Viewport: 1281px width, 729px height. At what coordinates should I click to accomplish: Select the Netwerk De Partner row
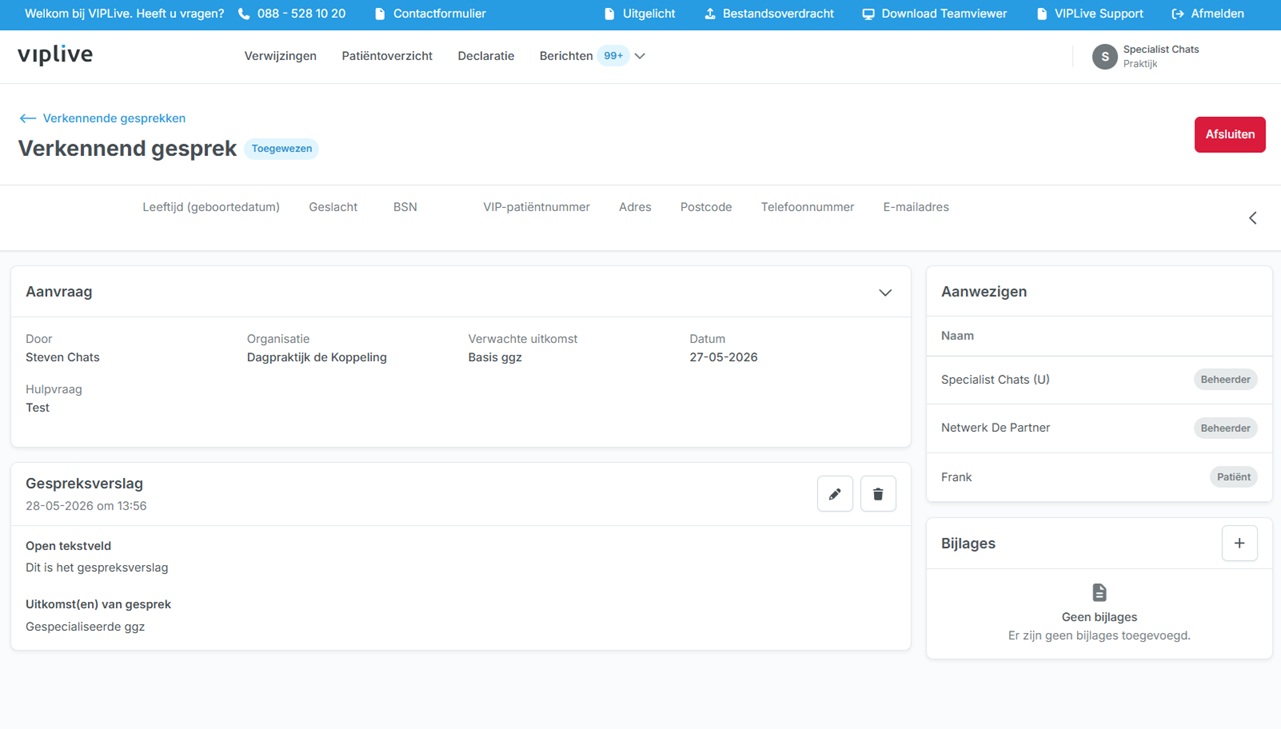[x=1099, y=428]
